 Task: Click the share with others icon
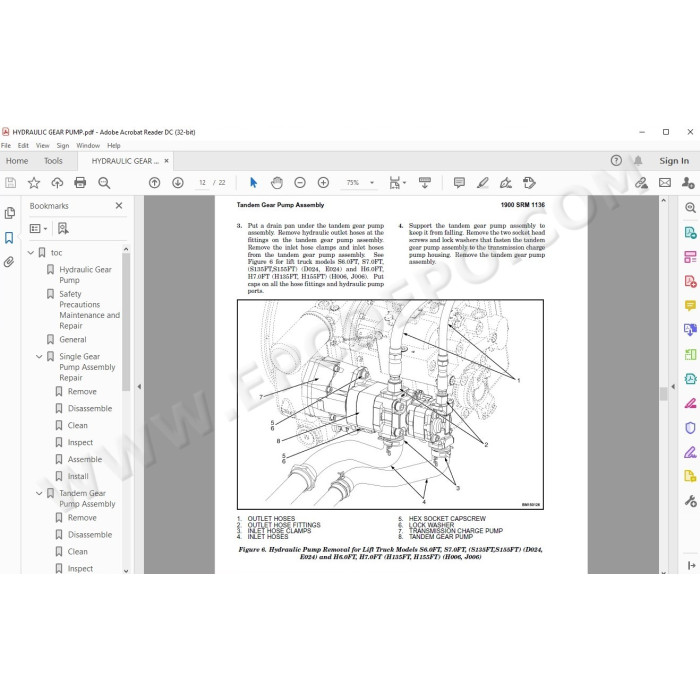pos(688,183)
